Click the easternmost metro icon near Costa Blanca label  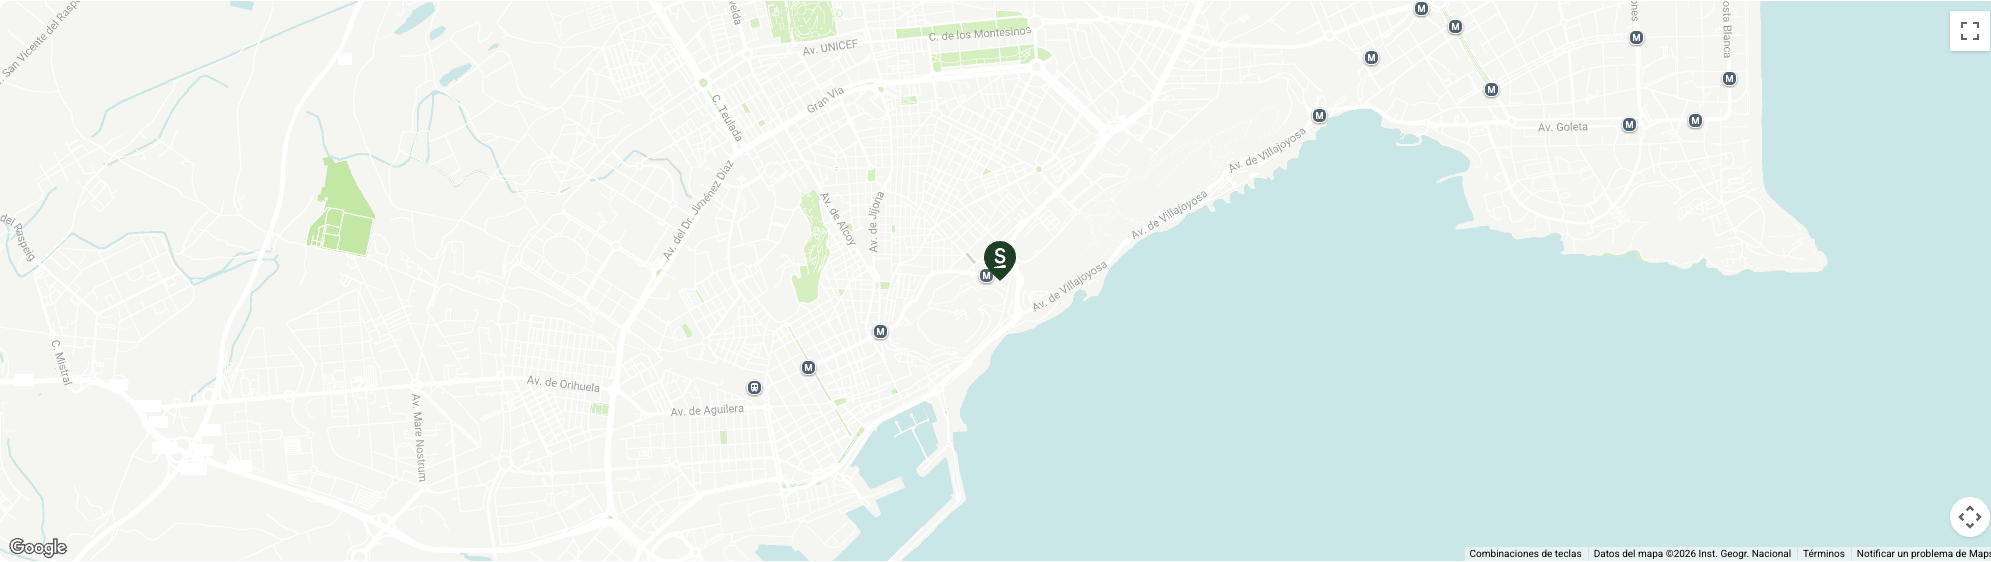(1729, 79)
